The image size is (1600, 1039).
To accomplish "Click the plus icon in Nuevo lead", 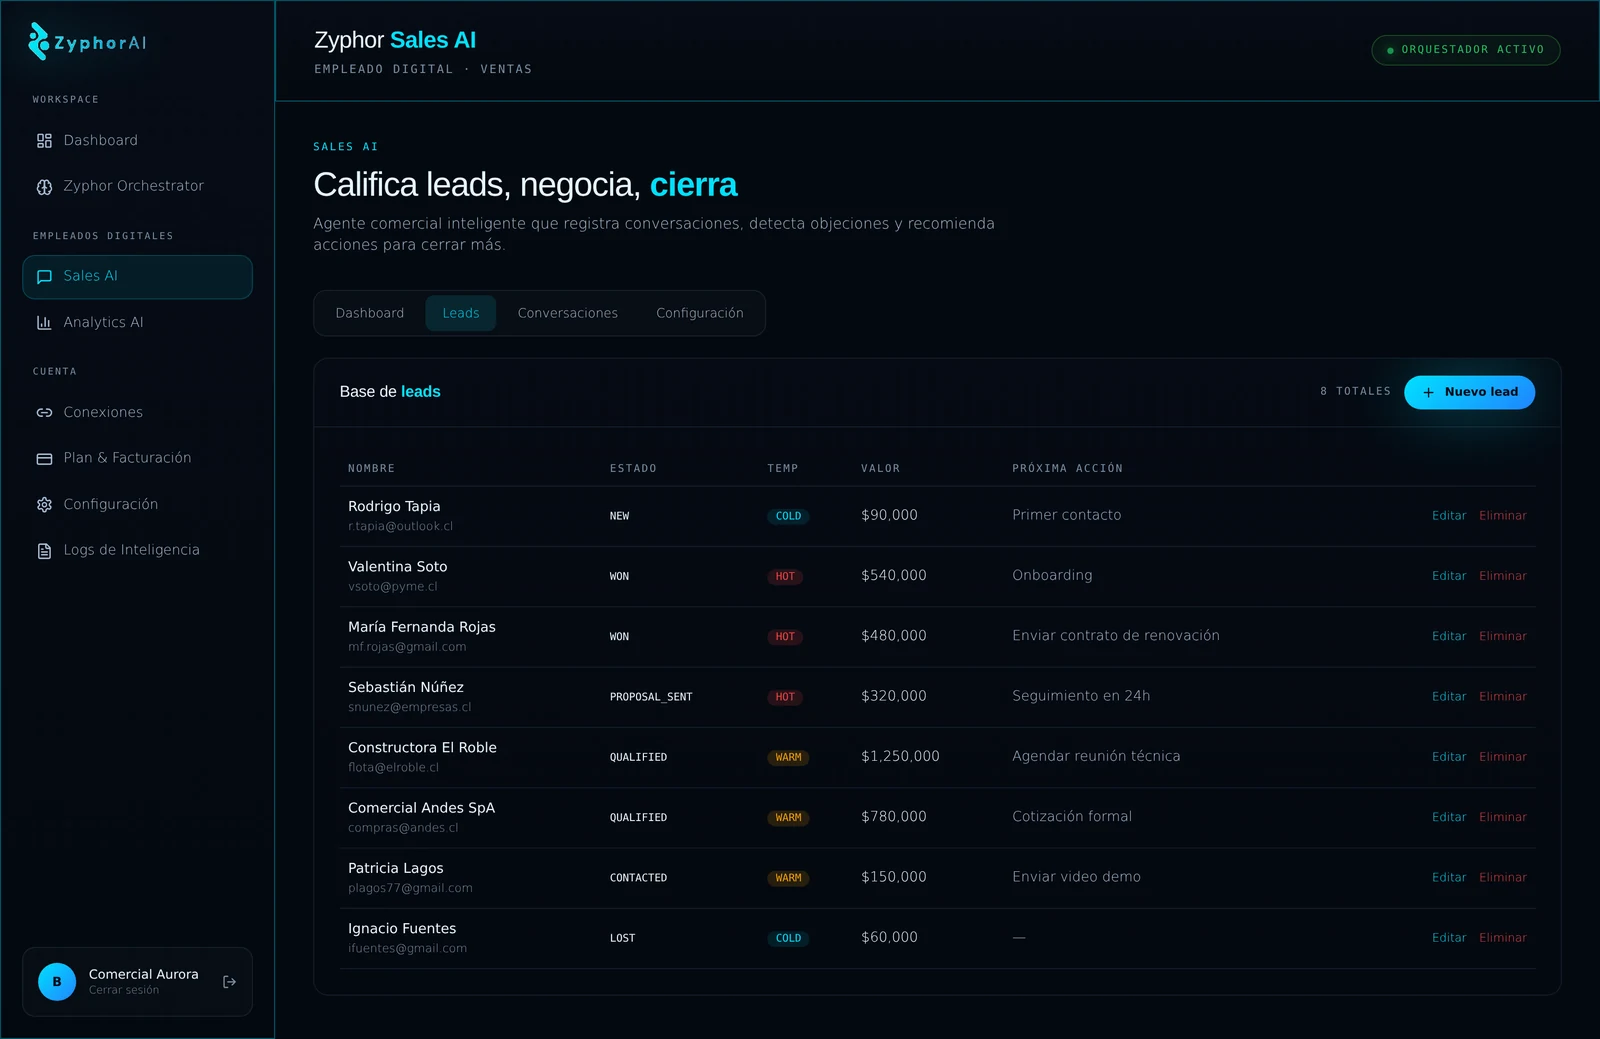I will (1428, 393).
